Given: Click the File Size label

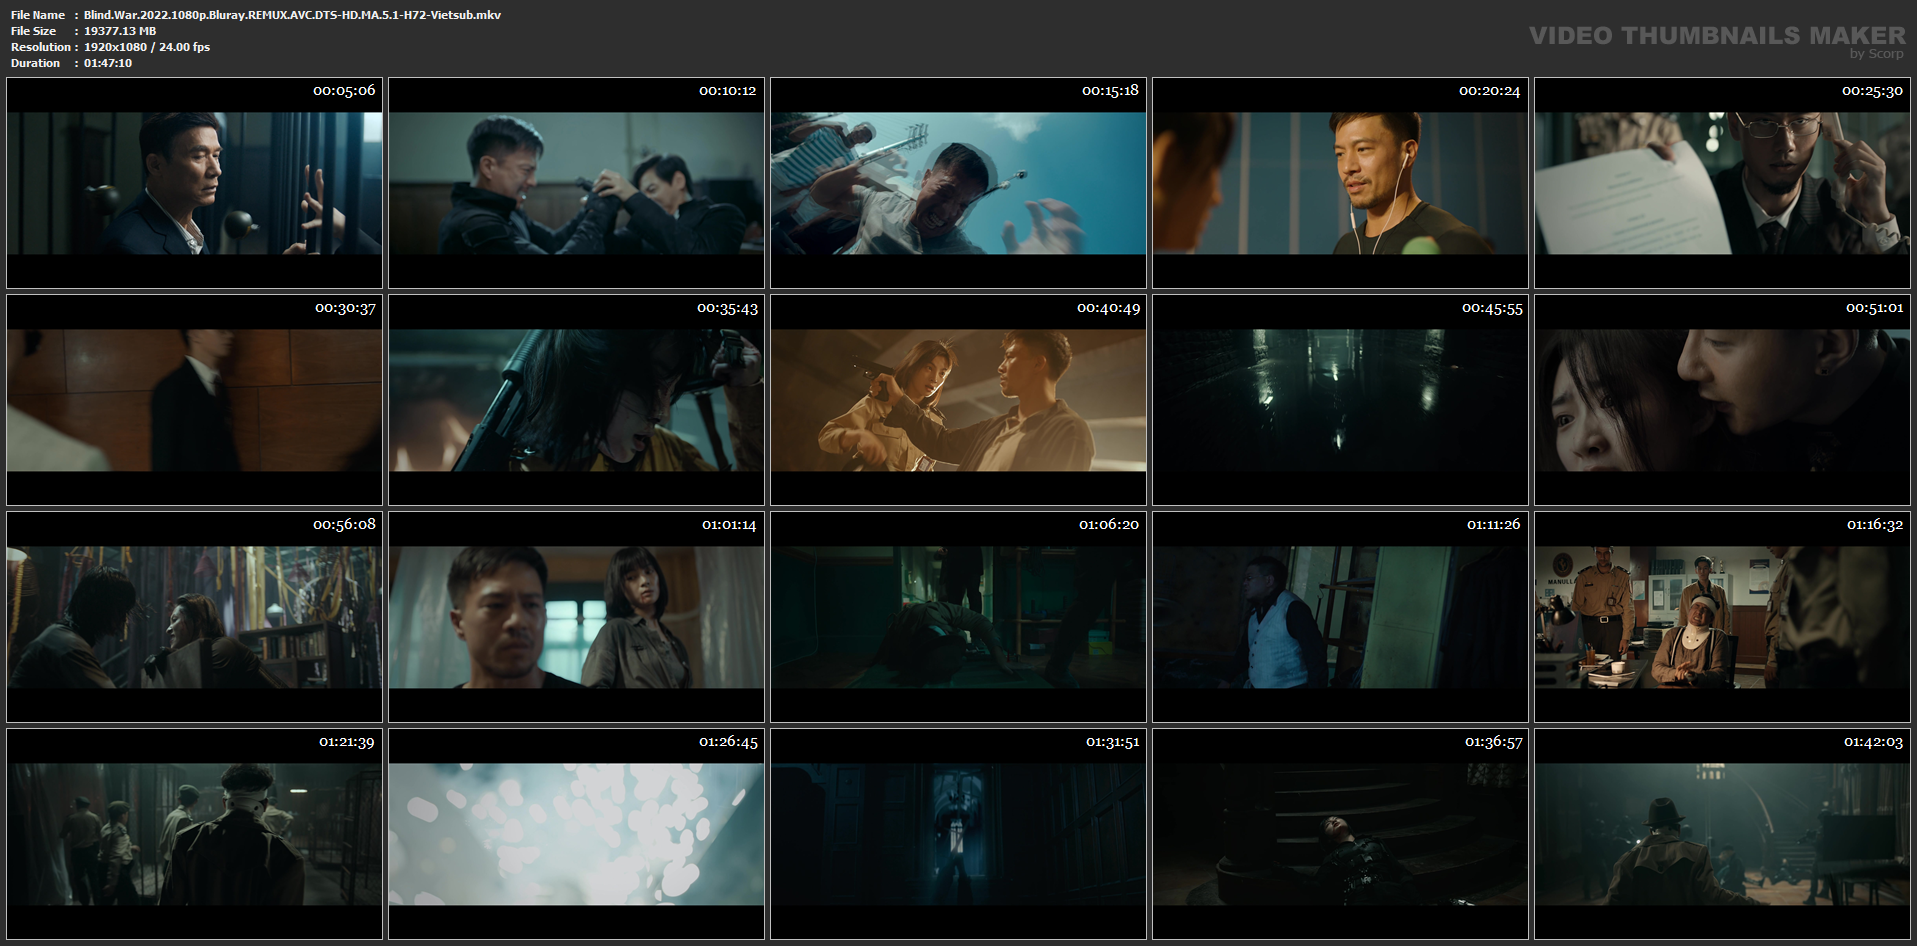Looking at the screenshot, I should click(33, 31).
